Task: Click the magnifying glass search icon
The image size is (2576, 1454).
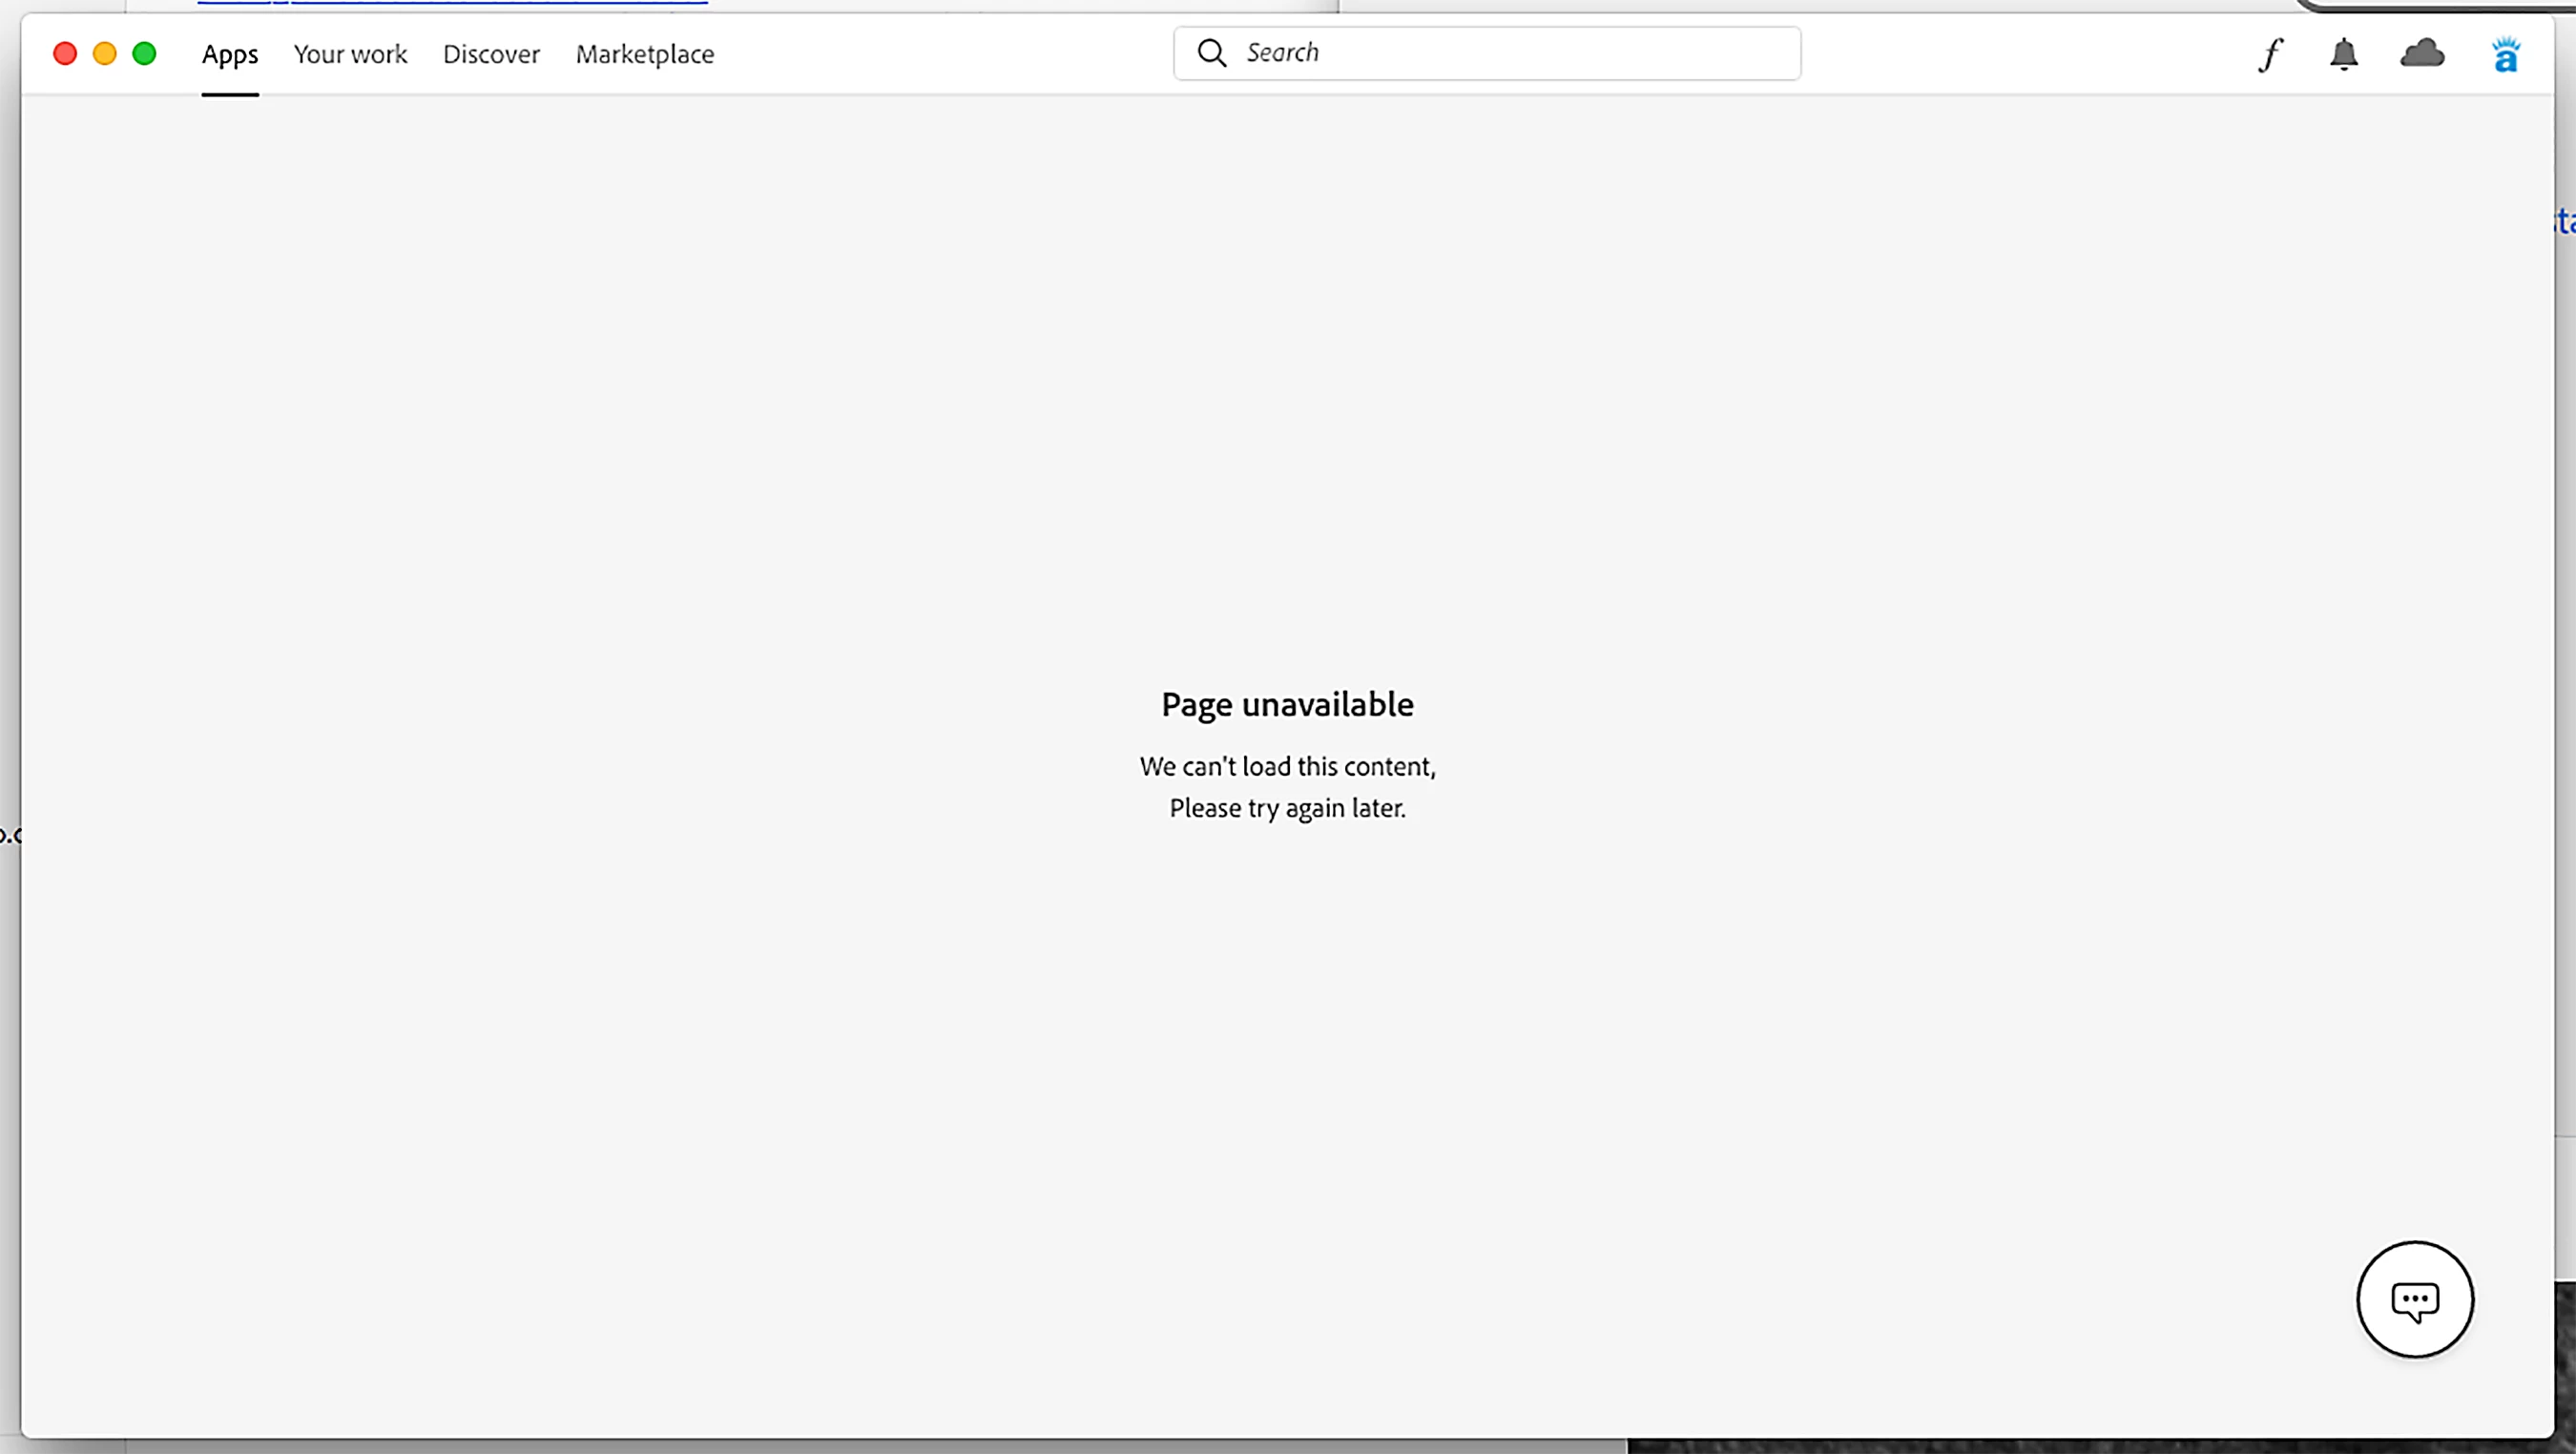Action: pyautogui.click(x=1211, y=53)
